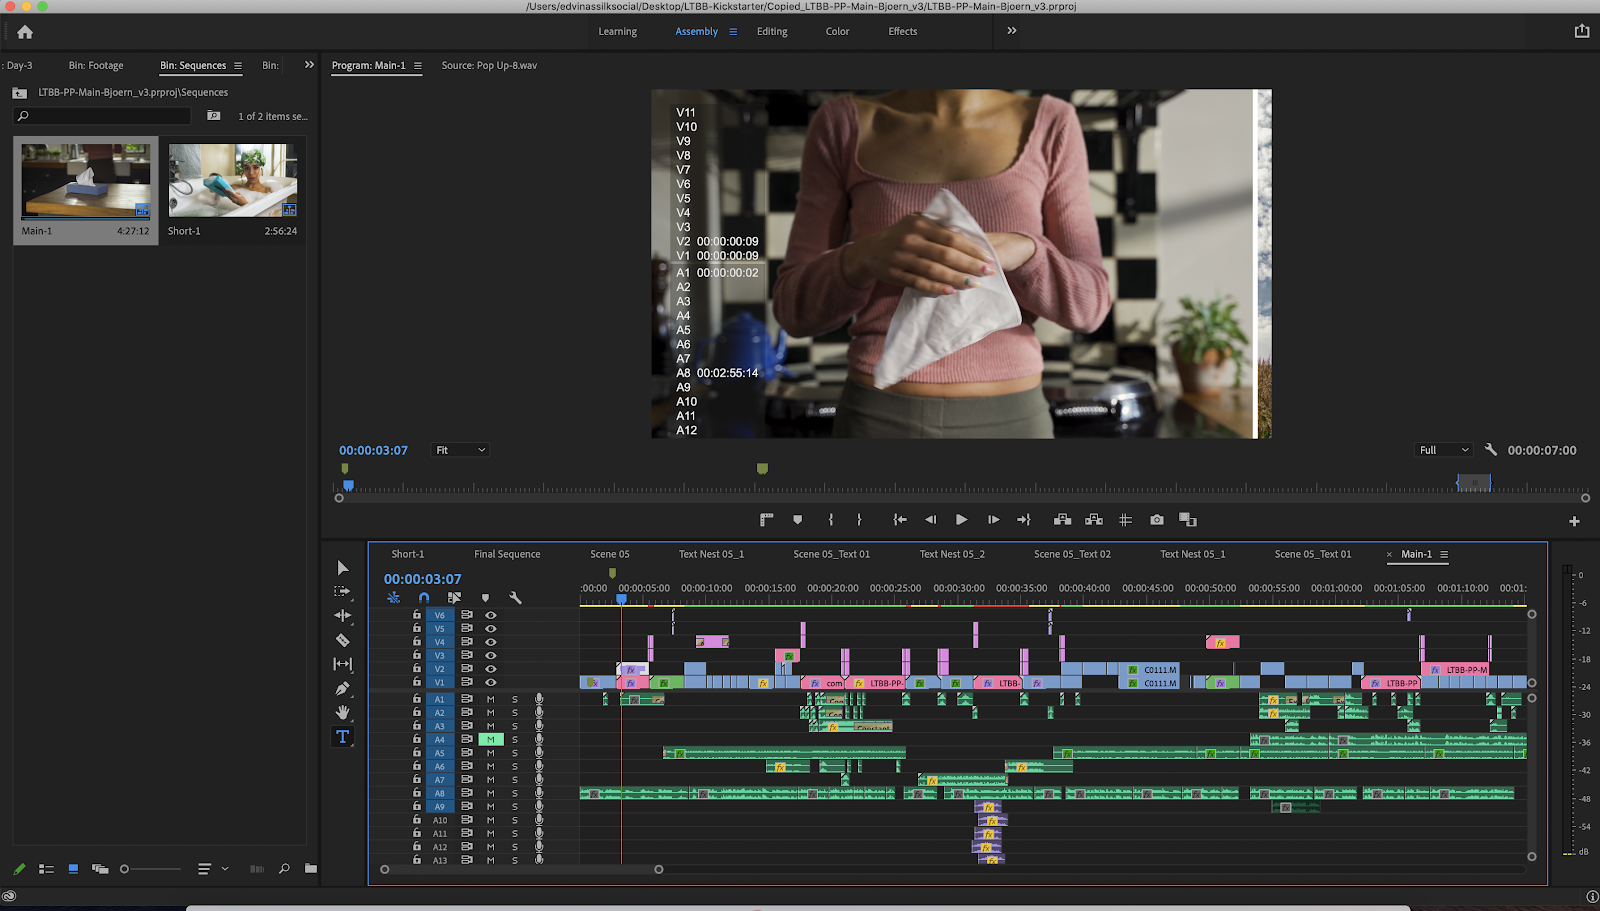The width and height of the screenshot is (1600, 911).
Task: Toggle insert sequences as nests option
Action: click(x=393, y=598)
